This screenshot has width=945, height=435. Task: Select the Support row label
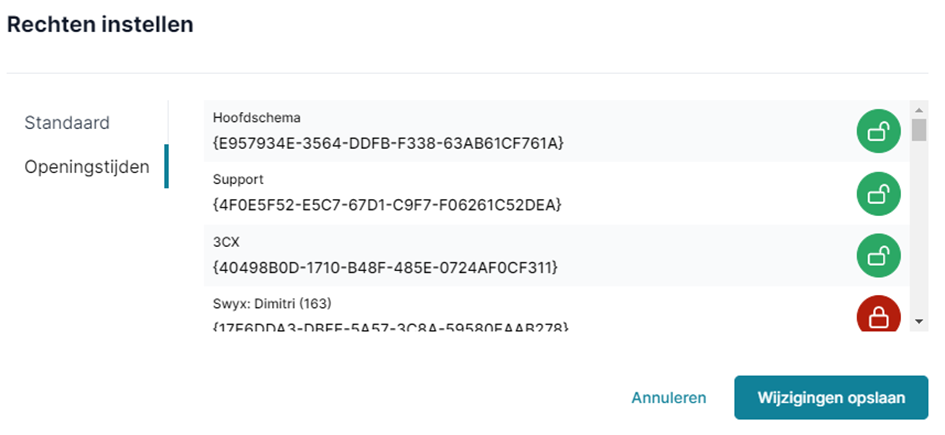tap(238, 180)
